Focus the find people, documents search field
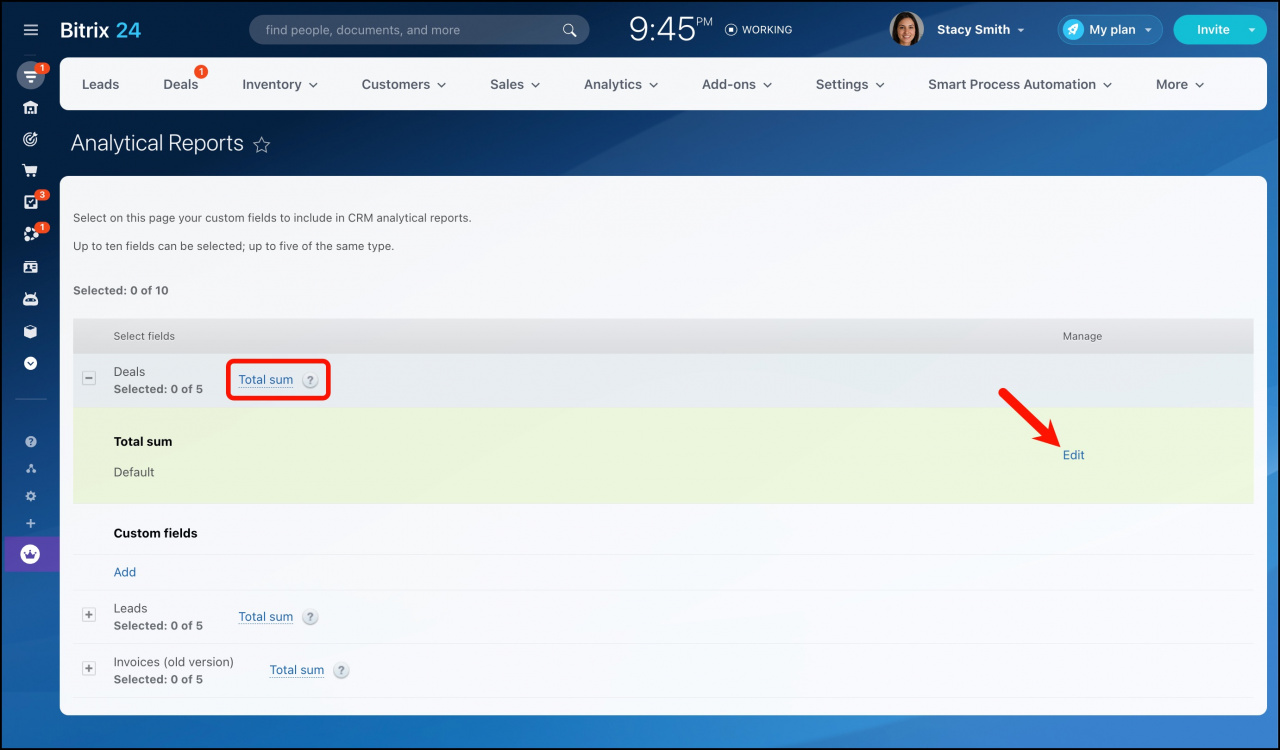 point(419,30)
